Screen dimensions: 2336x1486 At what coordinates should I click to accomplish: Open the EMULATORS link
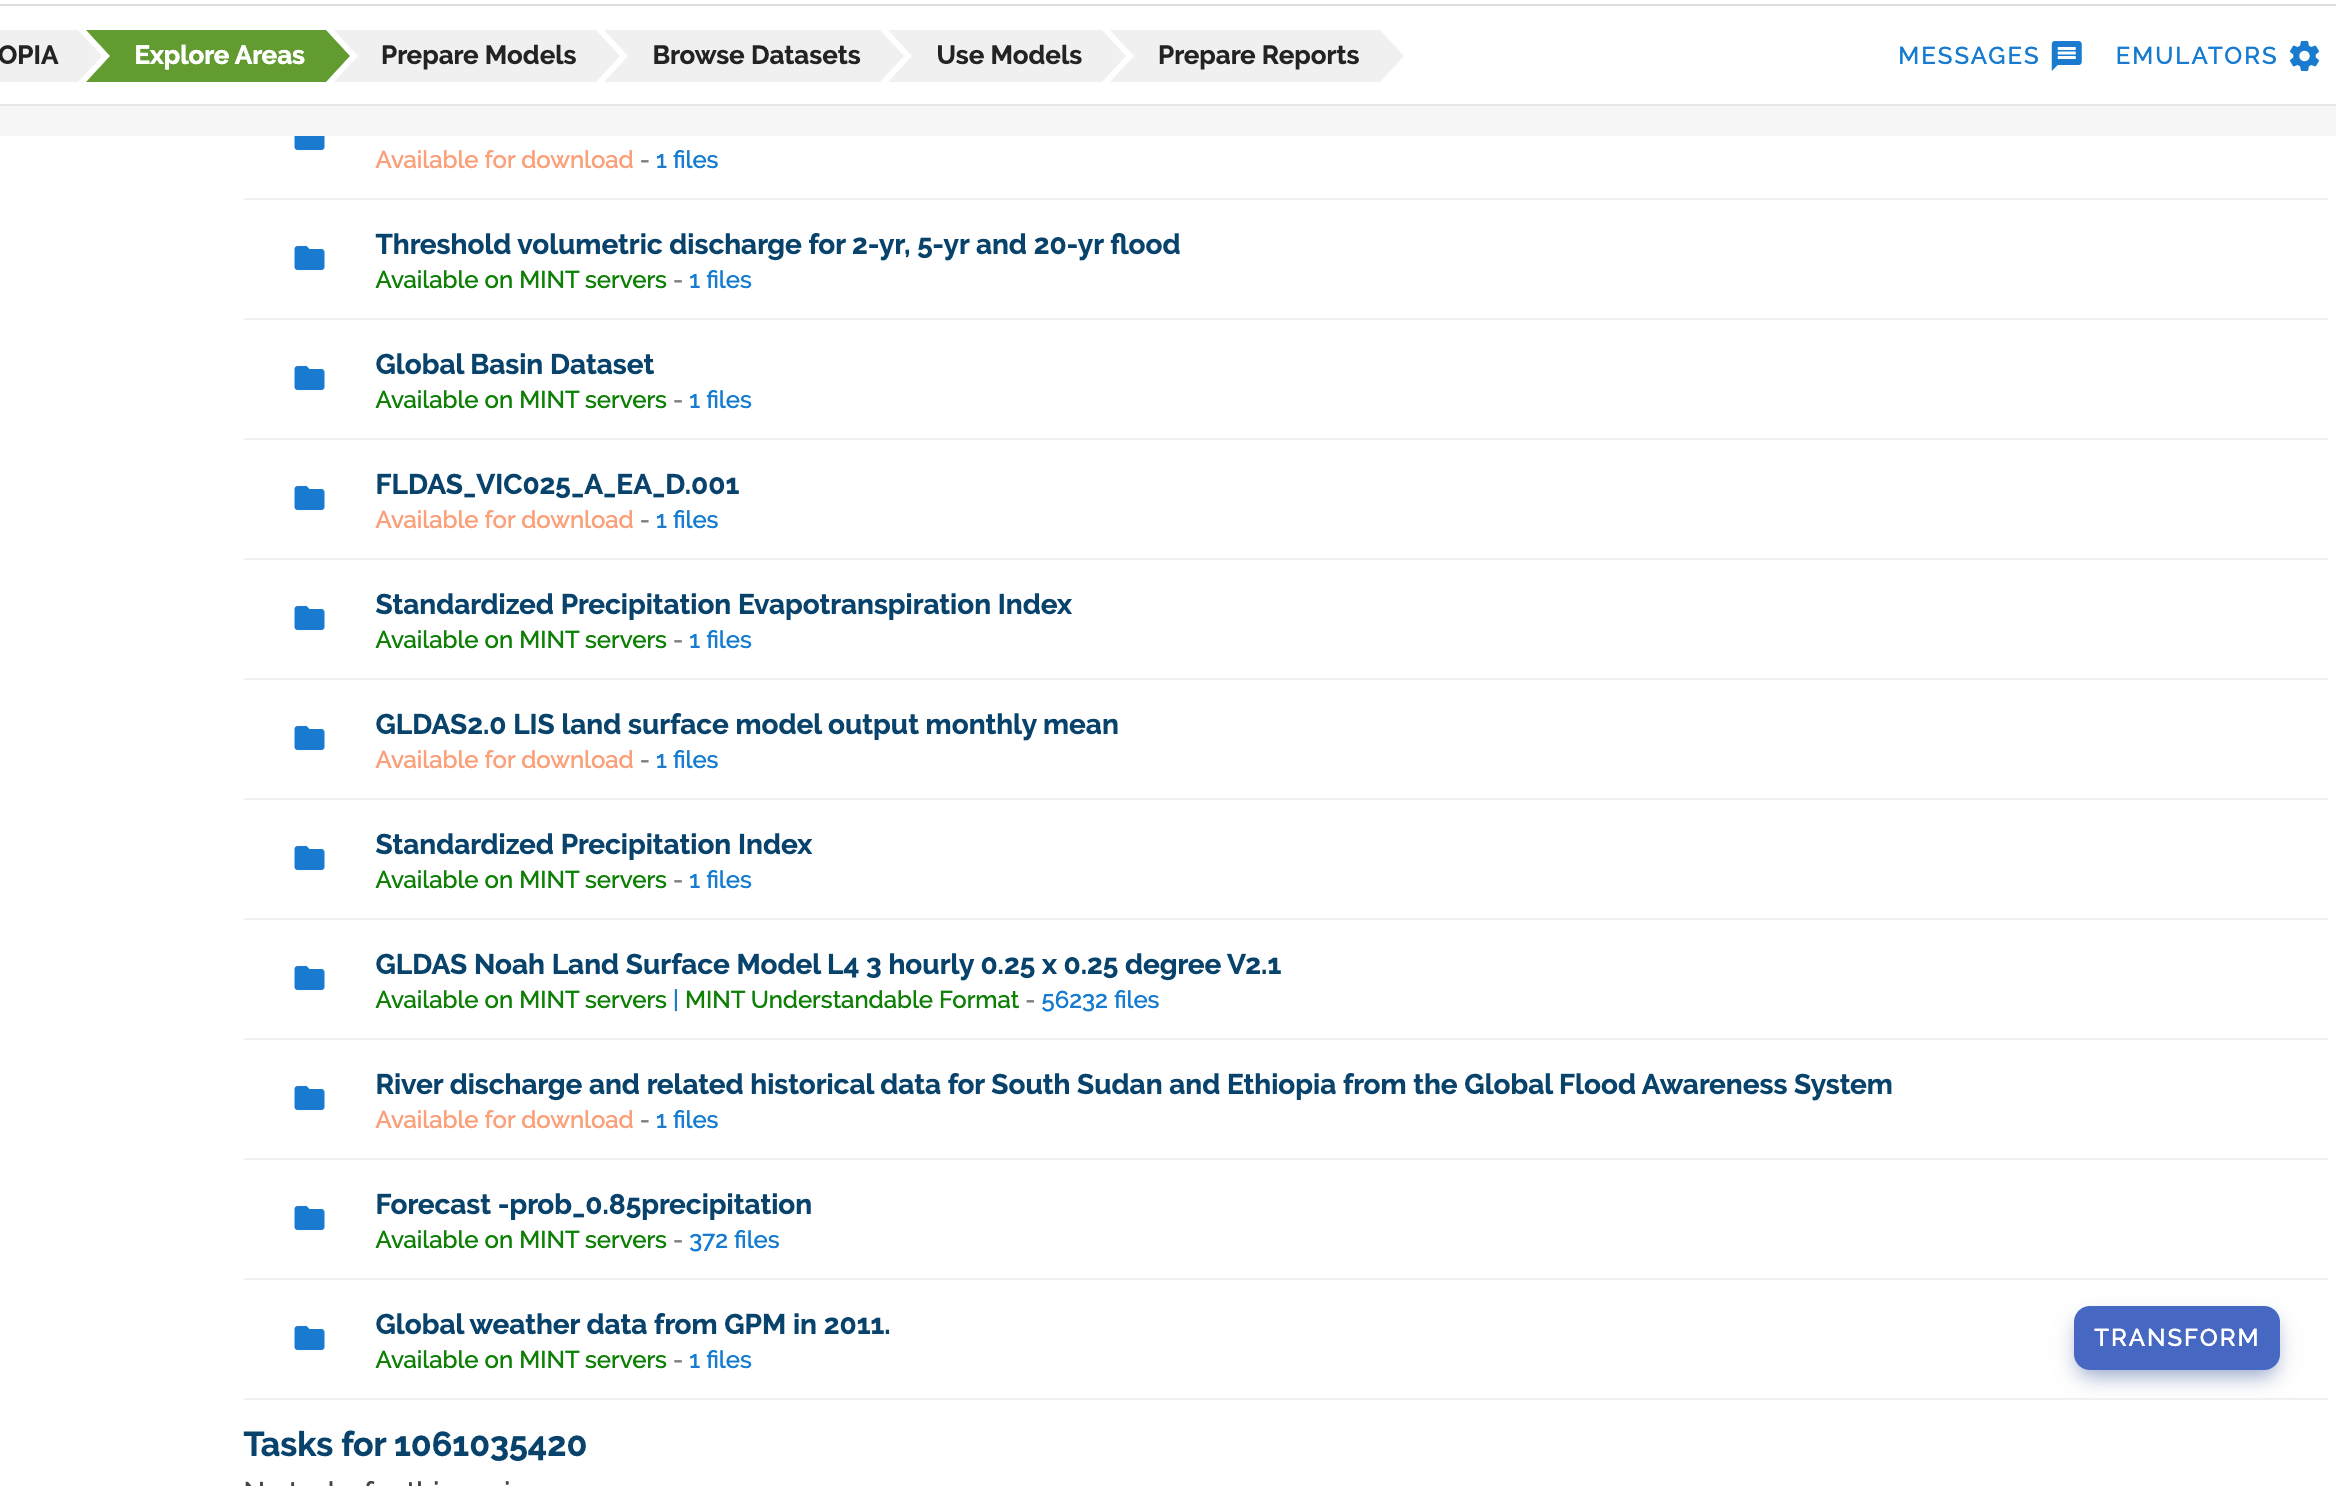click(2196, 56)
